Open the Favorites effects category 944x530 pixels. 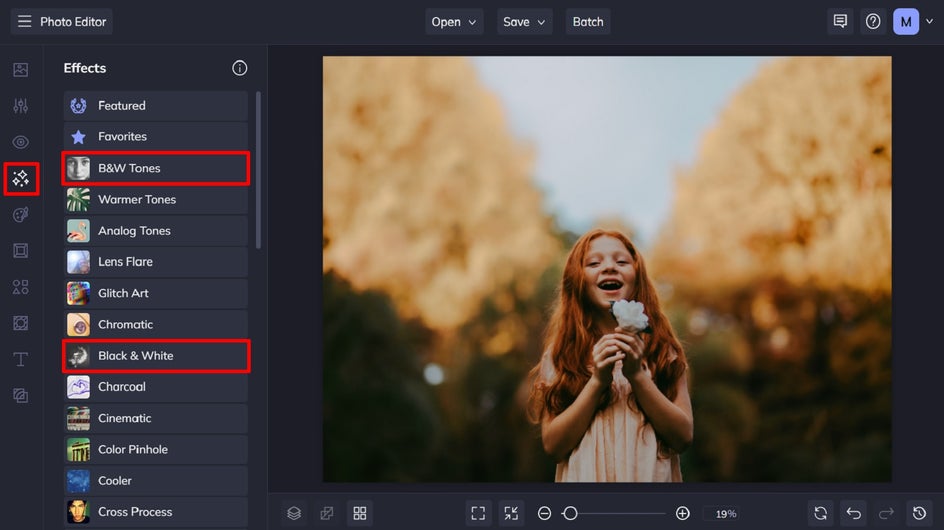pyautogui.click(x=155, y=137)
